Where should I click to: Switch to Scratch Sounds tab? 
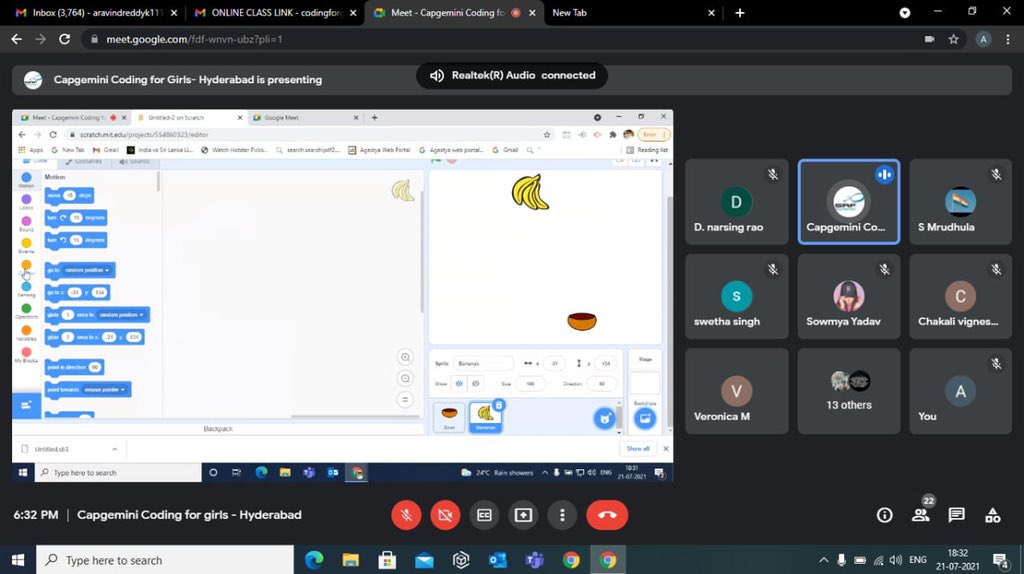[135, 161]
